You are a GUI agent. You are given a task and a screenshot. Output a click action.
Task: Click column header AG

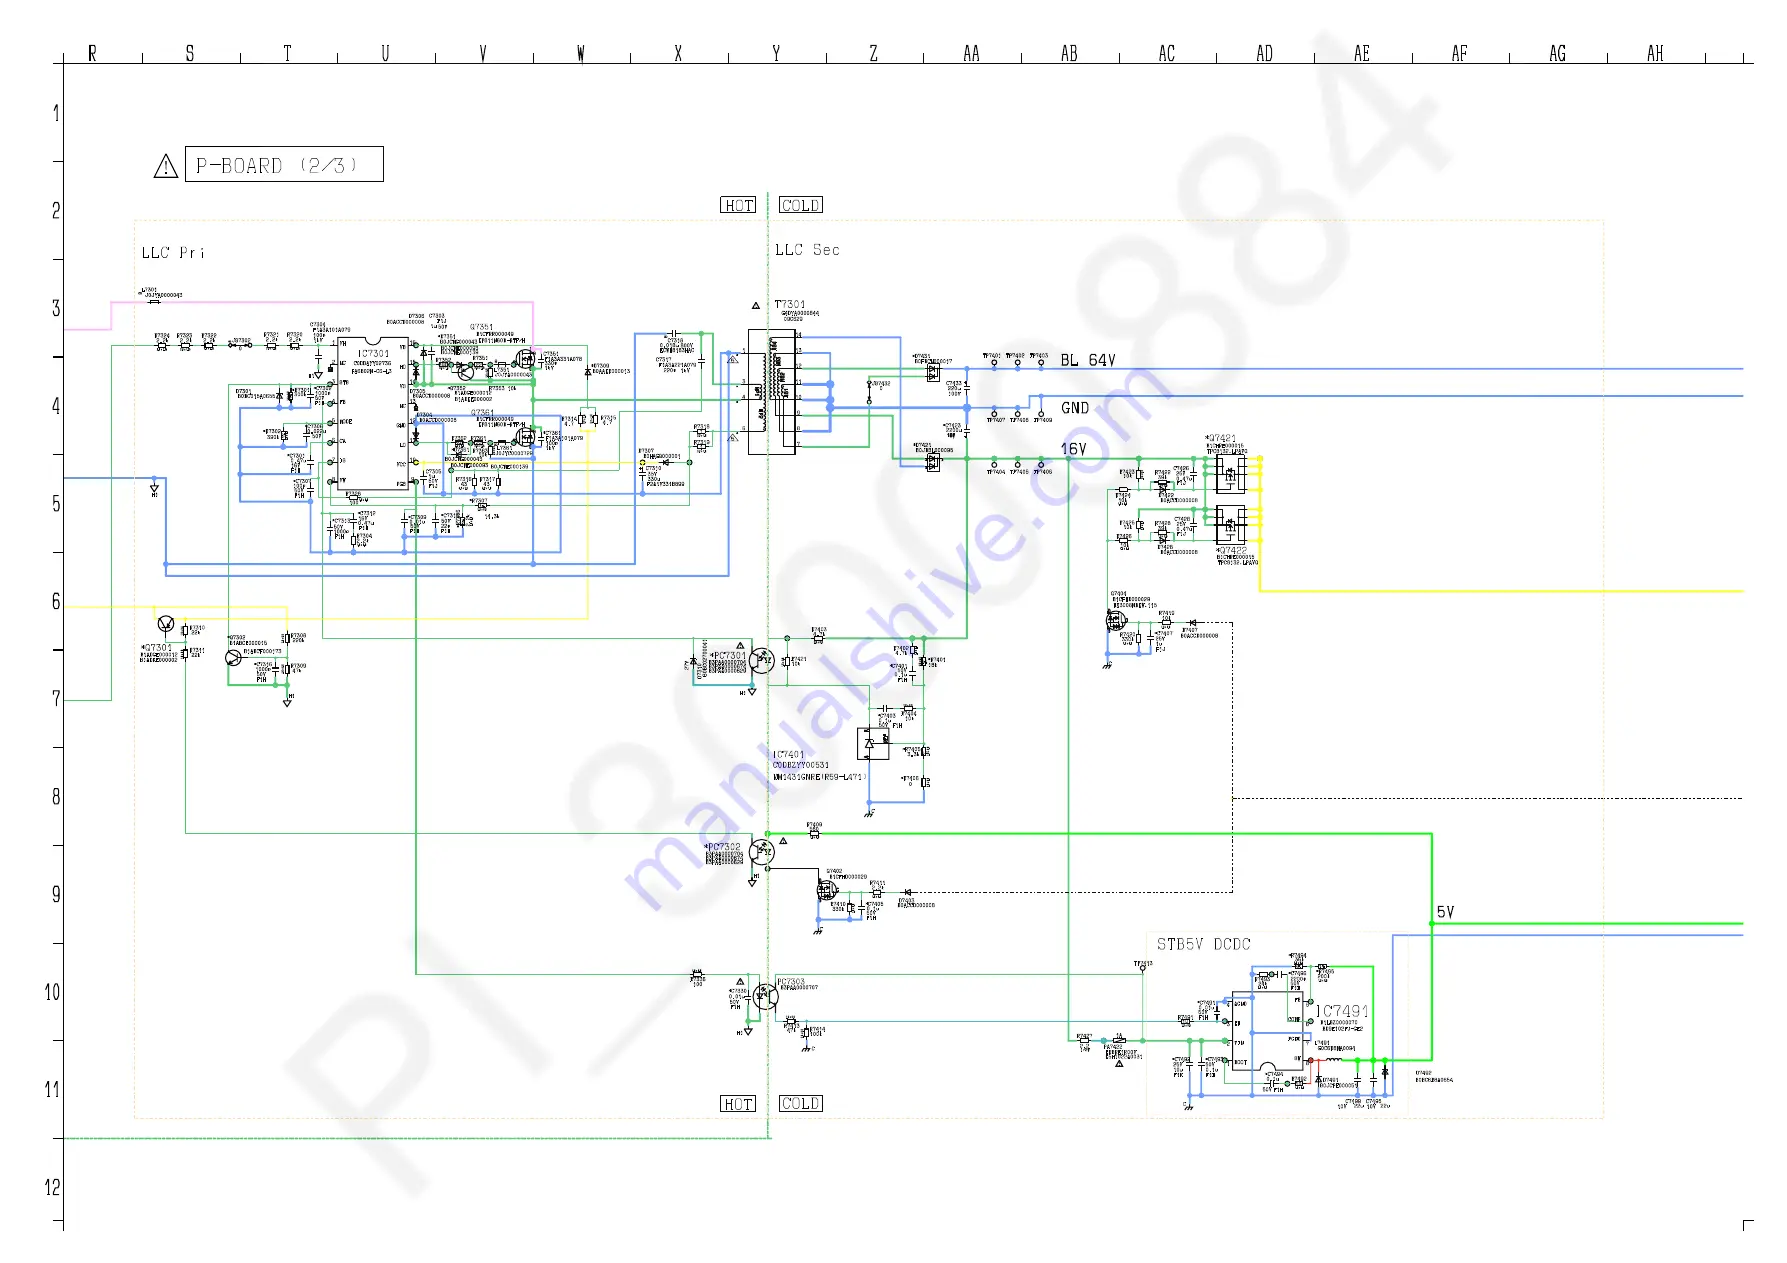(1557, 53)
